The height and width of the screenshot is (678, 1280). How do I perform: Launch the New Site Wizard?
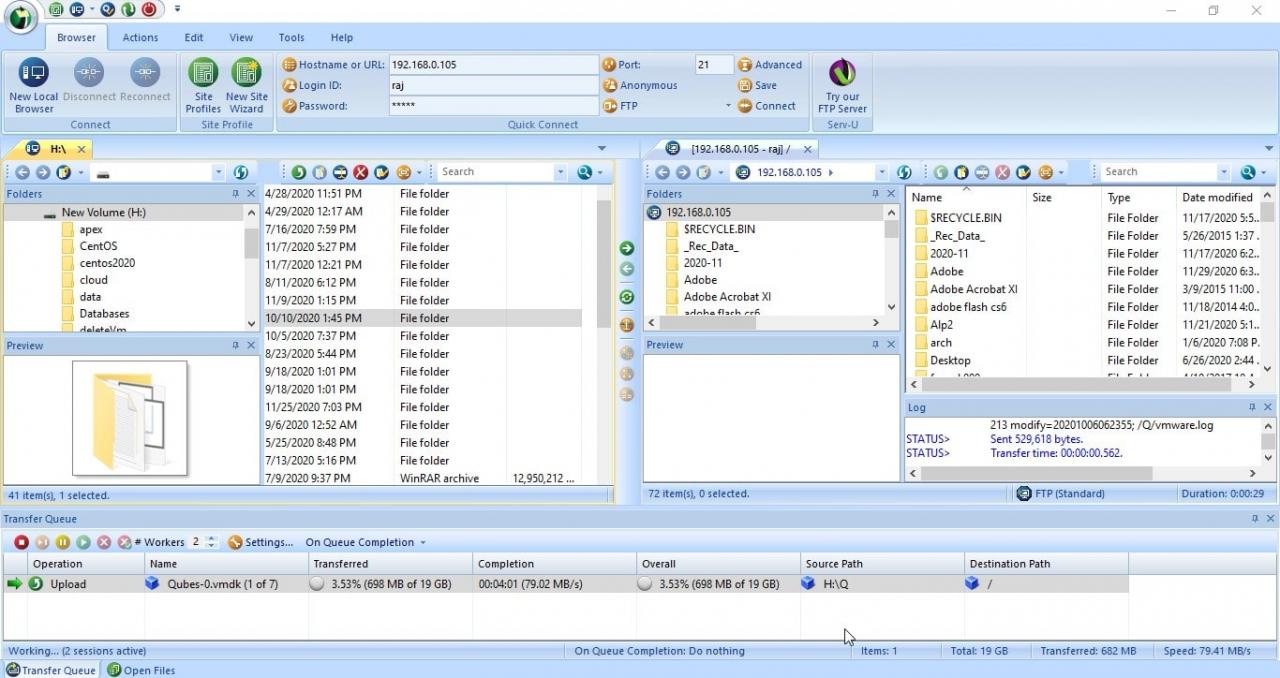coord(246,82)
